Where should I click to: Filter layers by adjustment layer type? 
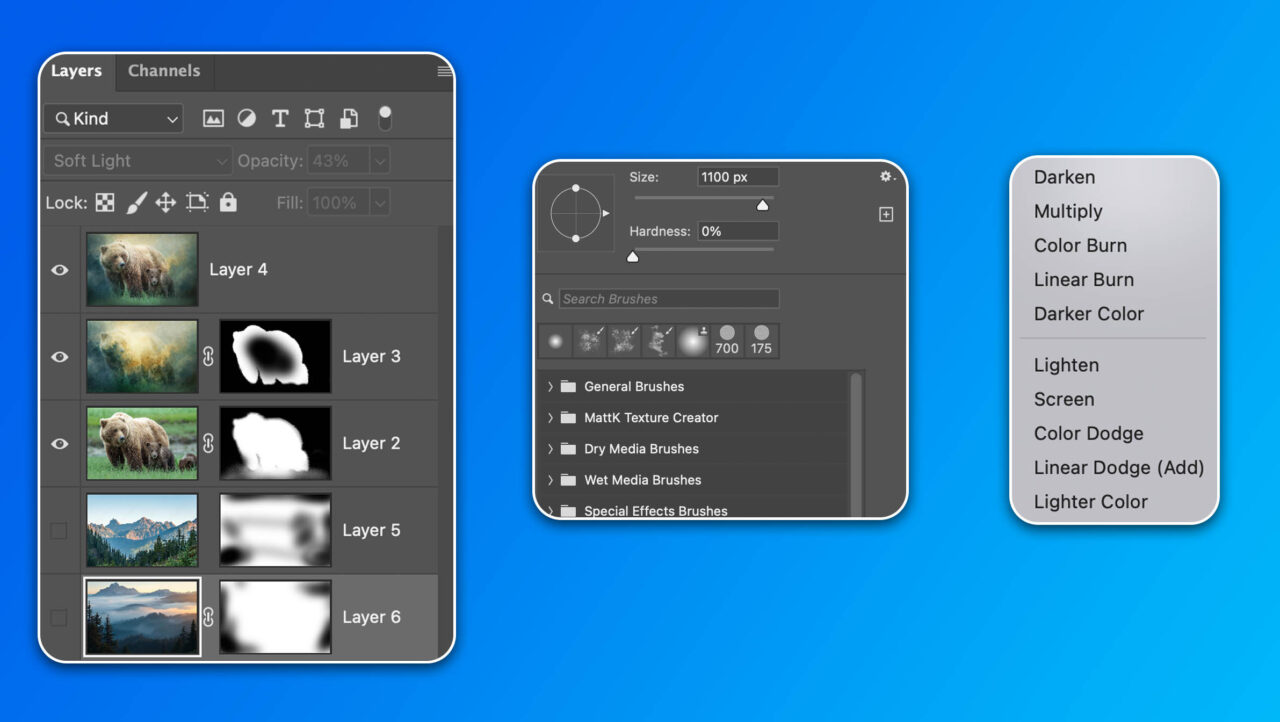[246, 119]
